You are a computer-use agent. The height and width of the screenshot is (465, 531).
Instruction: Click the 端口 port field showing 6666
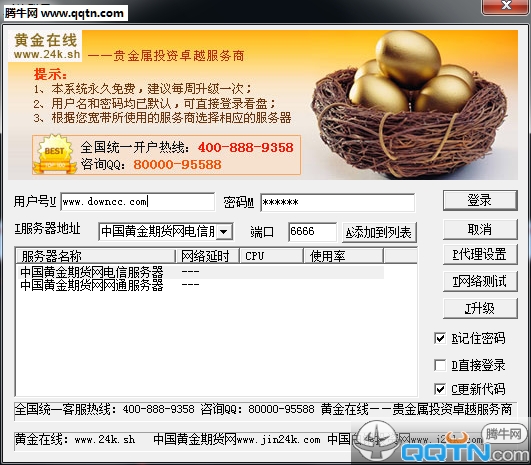(312, 232)
